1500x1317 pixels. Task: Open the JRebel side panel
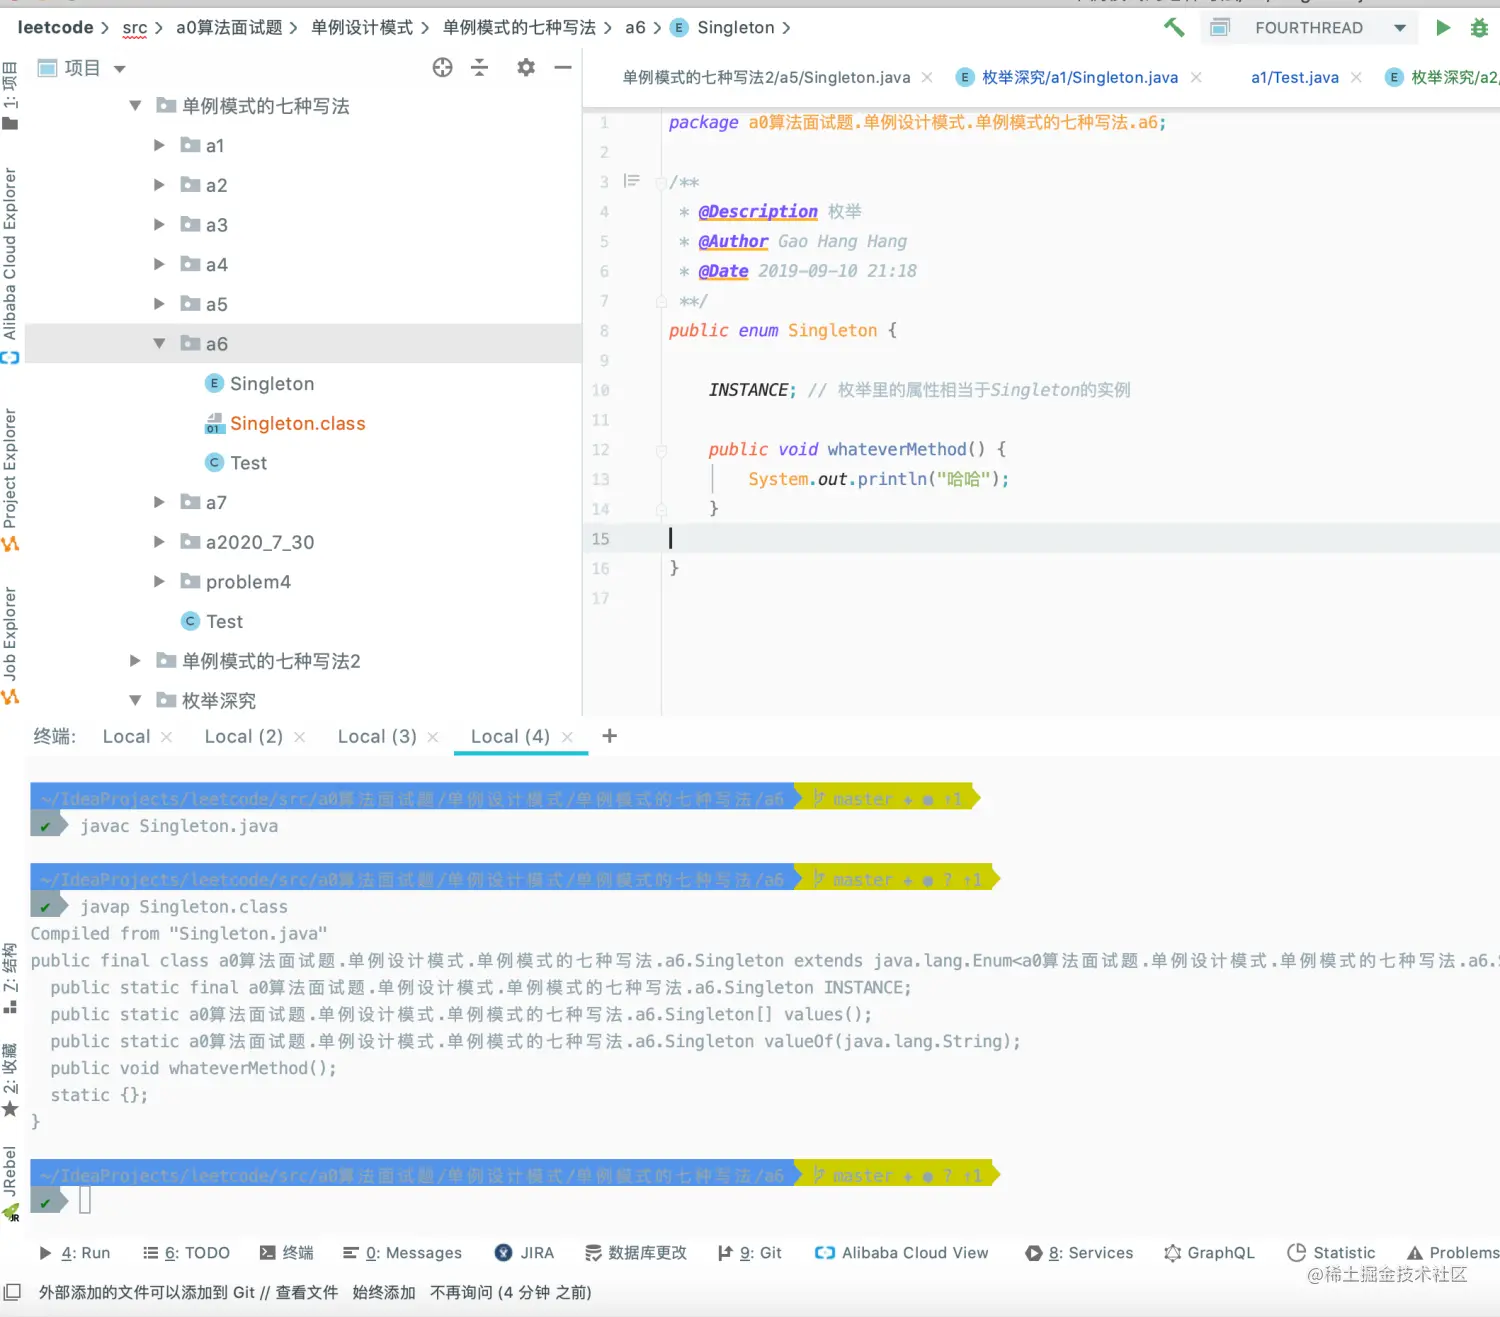10,1183
